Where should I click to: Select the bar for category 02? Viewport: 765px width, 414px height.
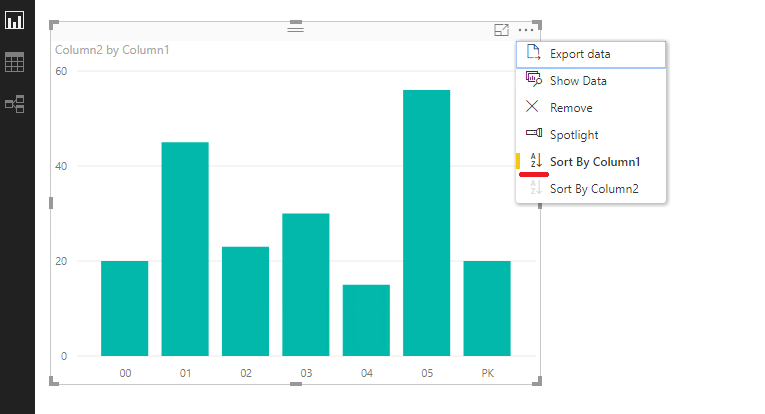245,301
